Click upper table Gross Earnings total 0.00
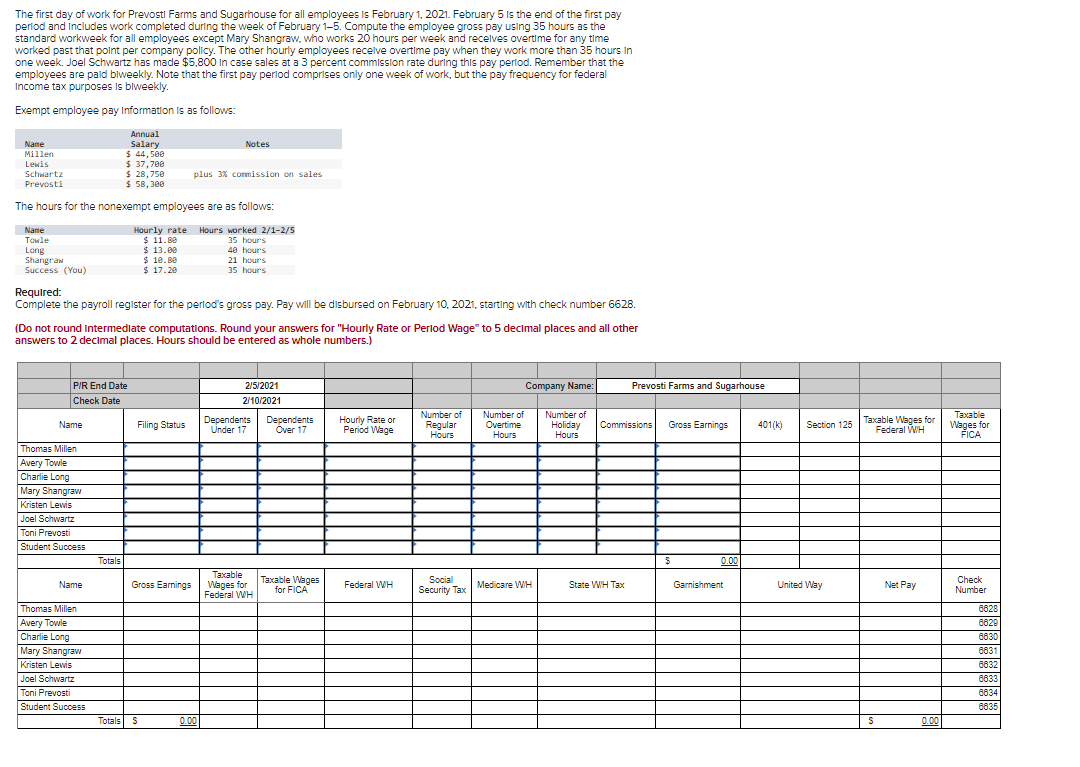 pos(729,561)
